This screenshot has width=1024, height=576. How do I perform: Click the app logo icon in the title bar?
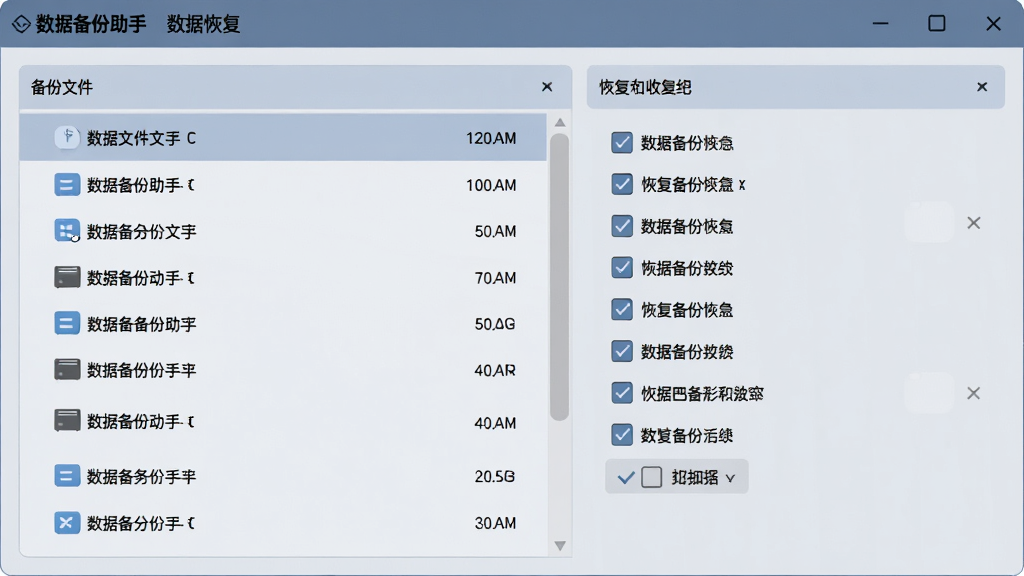tap(21, 24)
